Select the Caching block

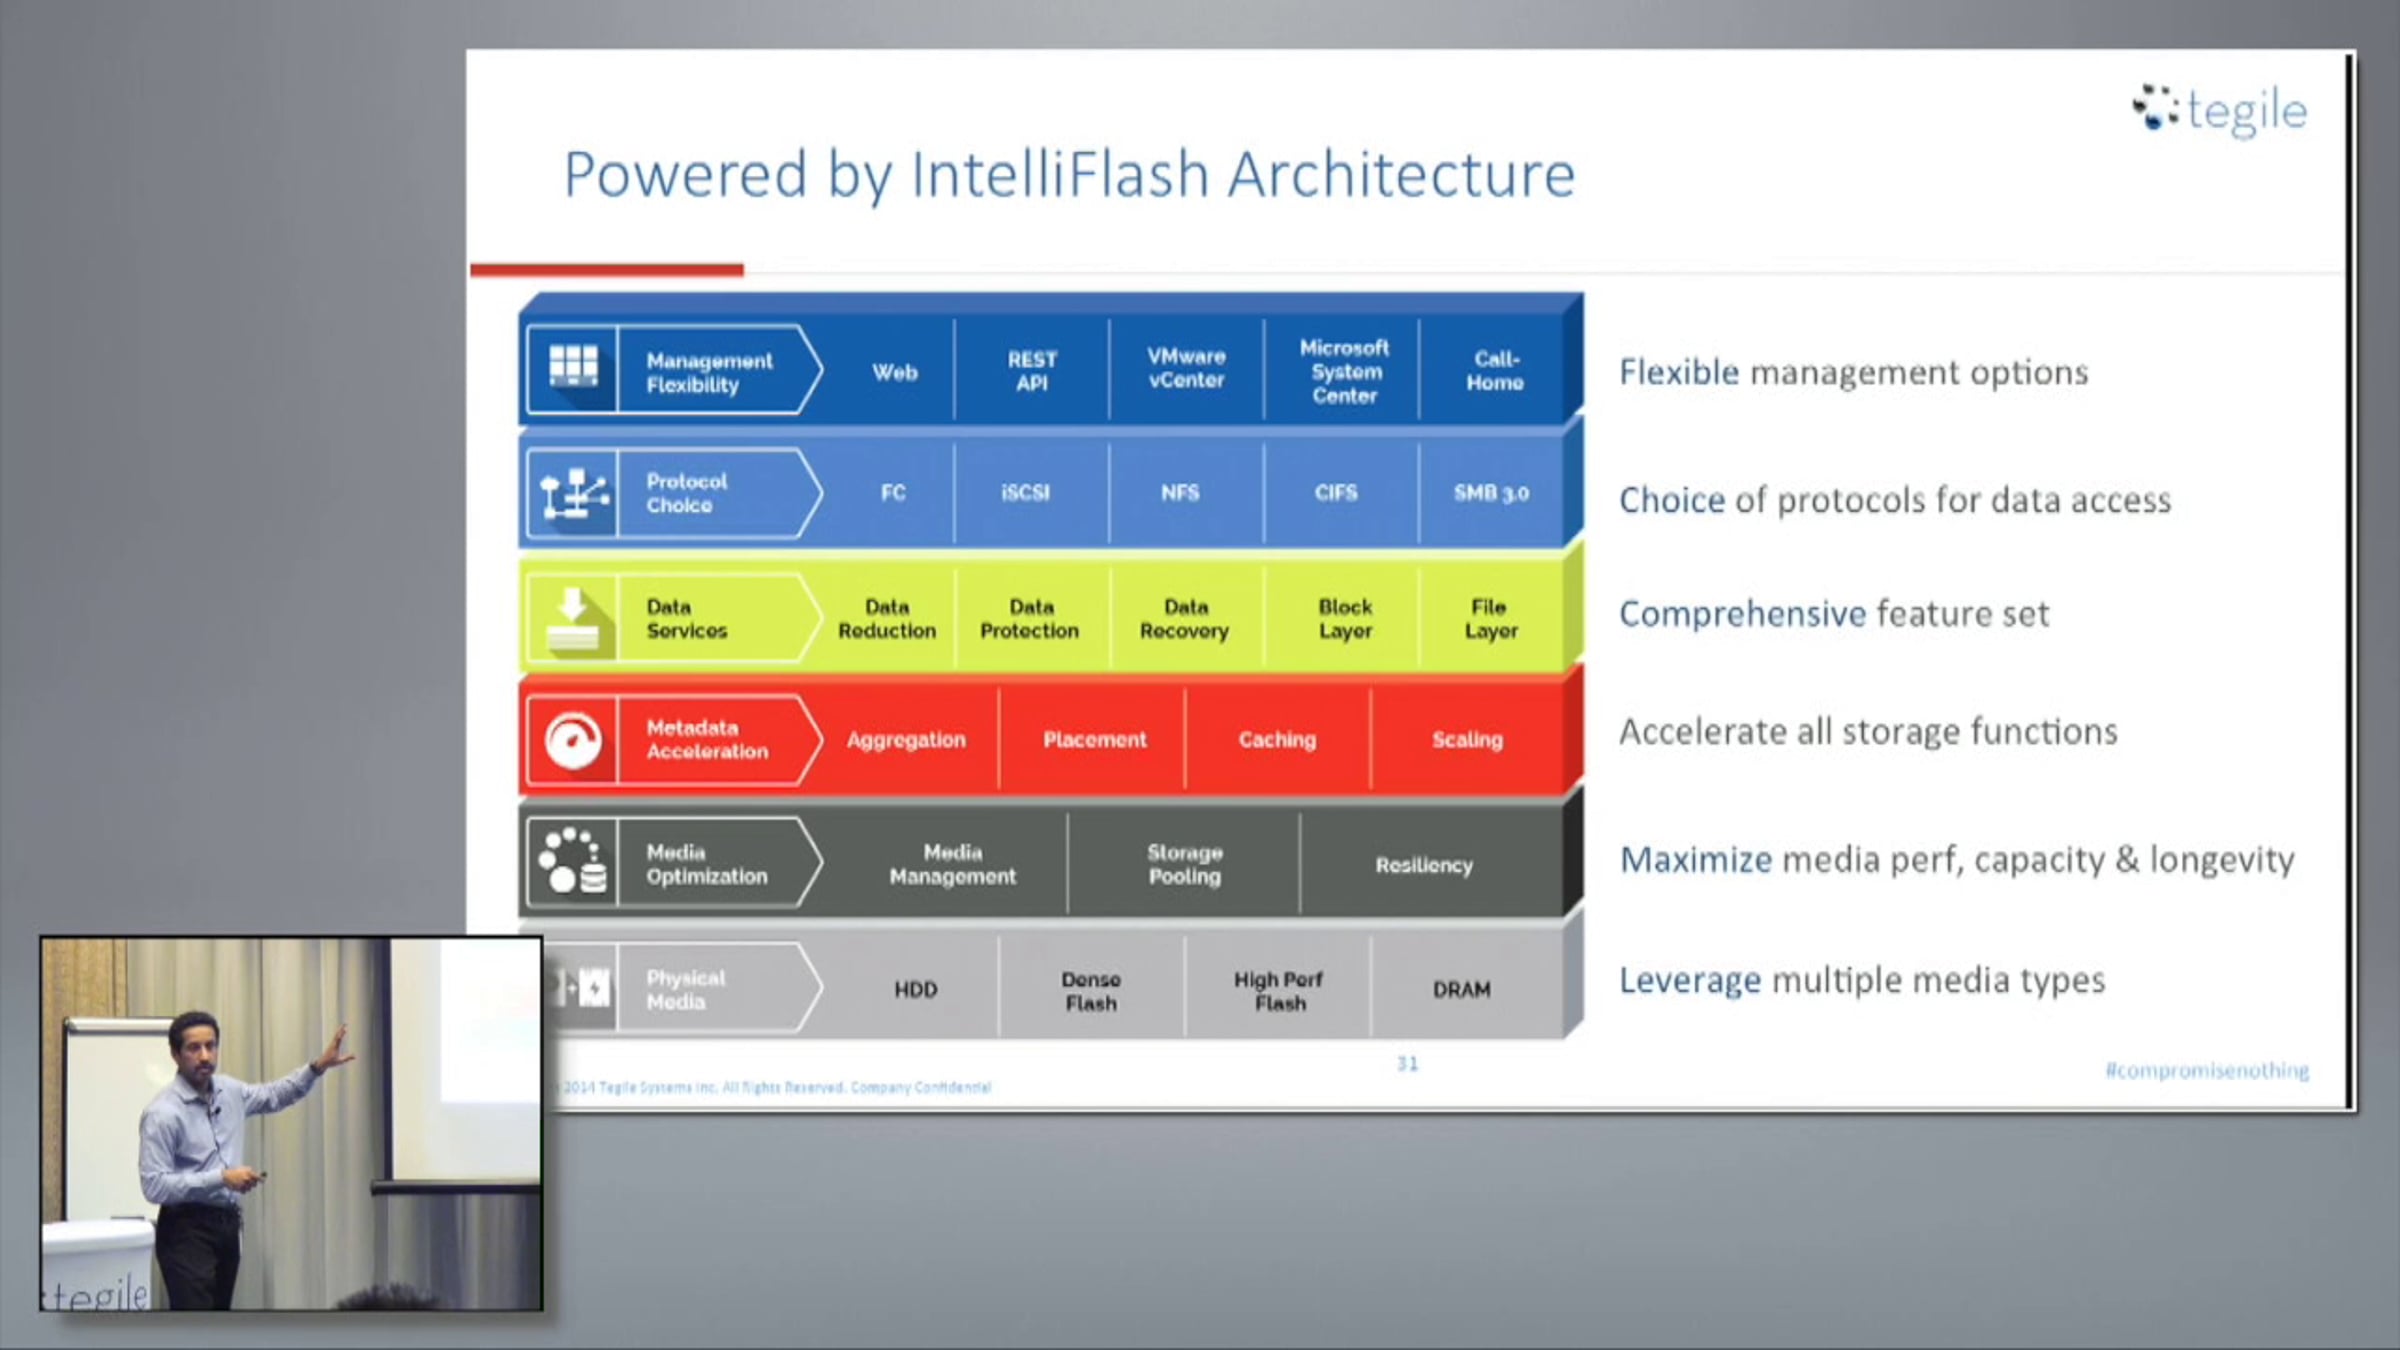[1277, 740]
